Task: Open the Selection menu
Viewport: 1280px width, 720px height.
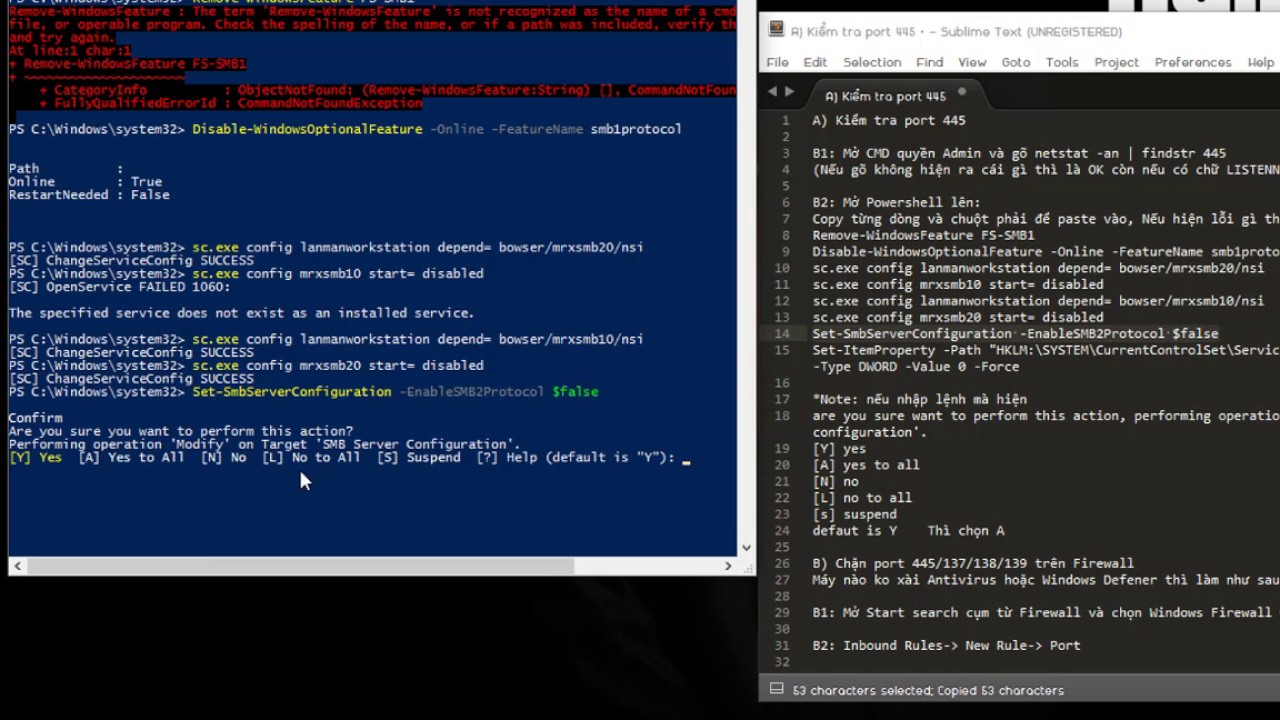Action: pyautogui.click(x=872, y=62)
